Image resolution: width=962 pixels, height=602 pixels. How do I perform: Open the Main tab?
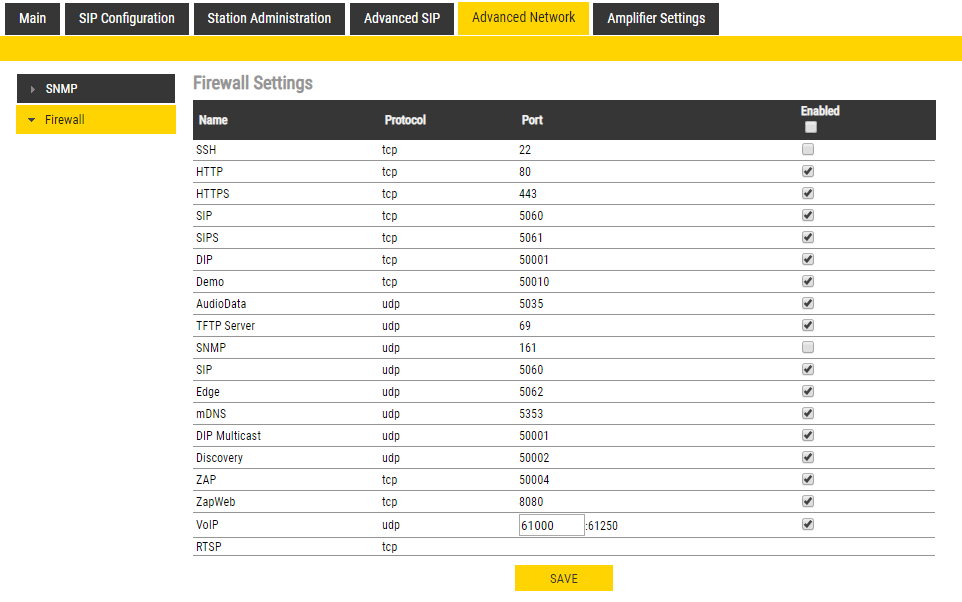coord(32,18)
